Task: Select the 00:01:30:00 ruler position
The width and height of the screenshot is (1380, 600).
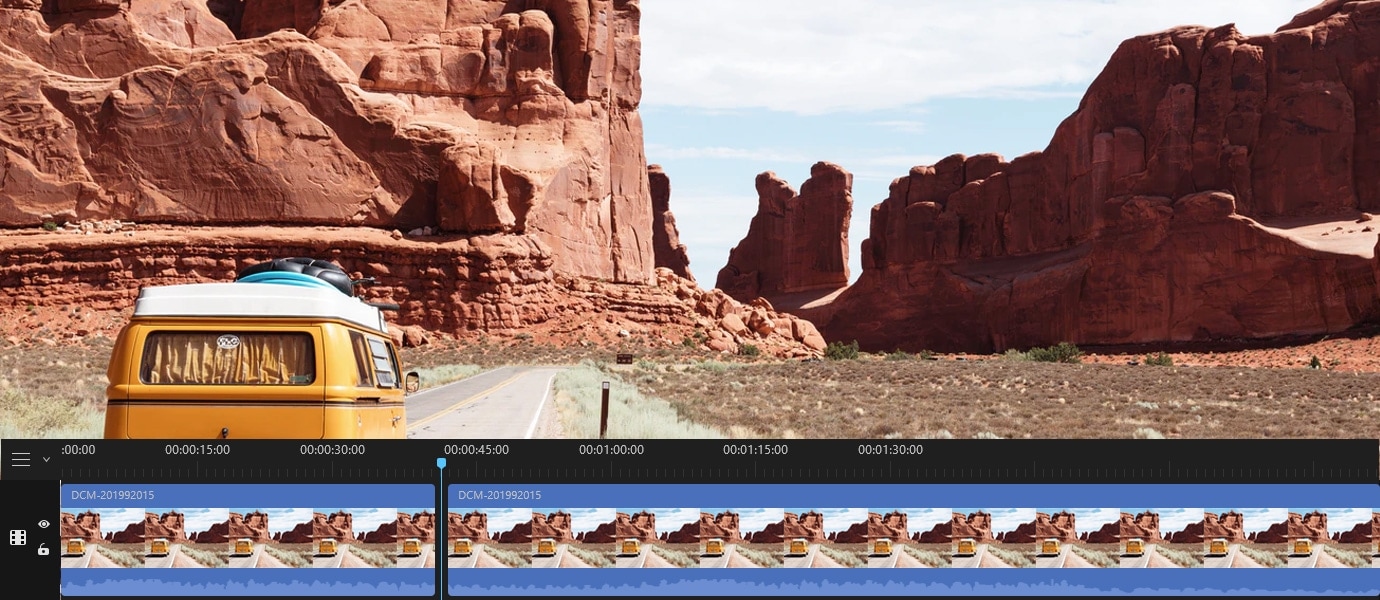Action: coord(890,450)
